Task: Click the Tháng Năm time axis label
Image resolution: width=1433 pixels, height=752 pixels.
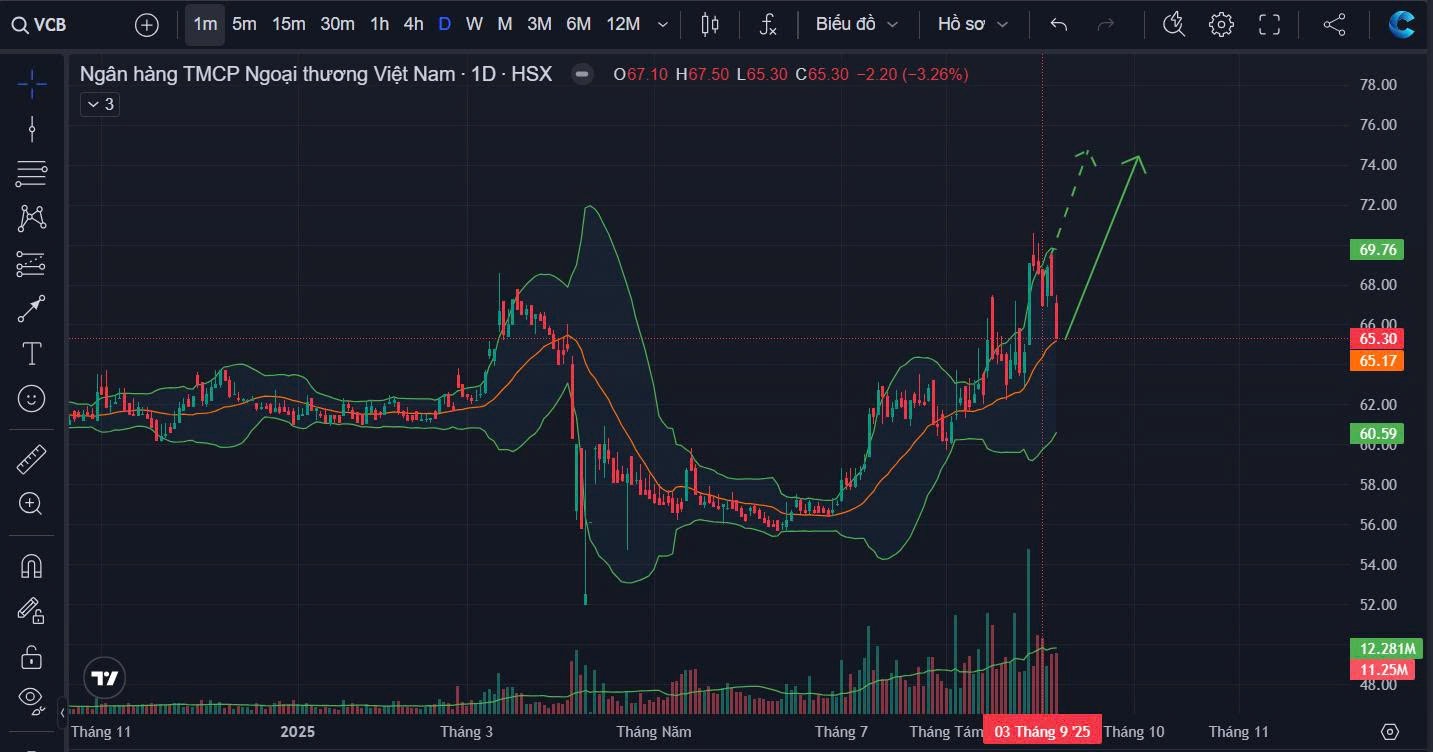Action: (653, 732)
